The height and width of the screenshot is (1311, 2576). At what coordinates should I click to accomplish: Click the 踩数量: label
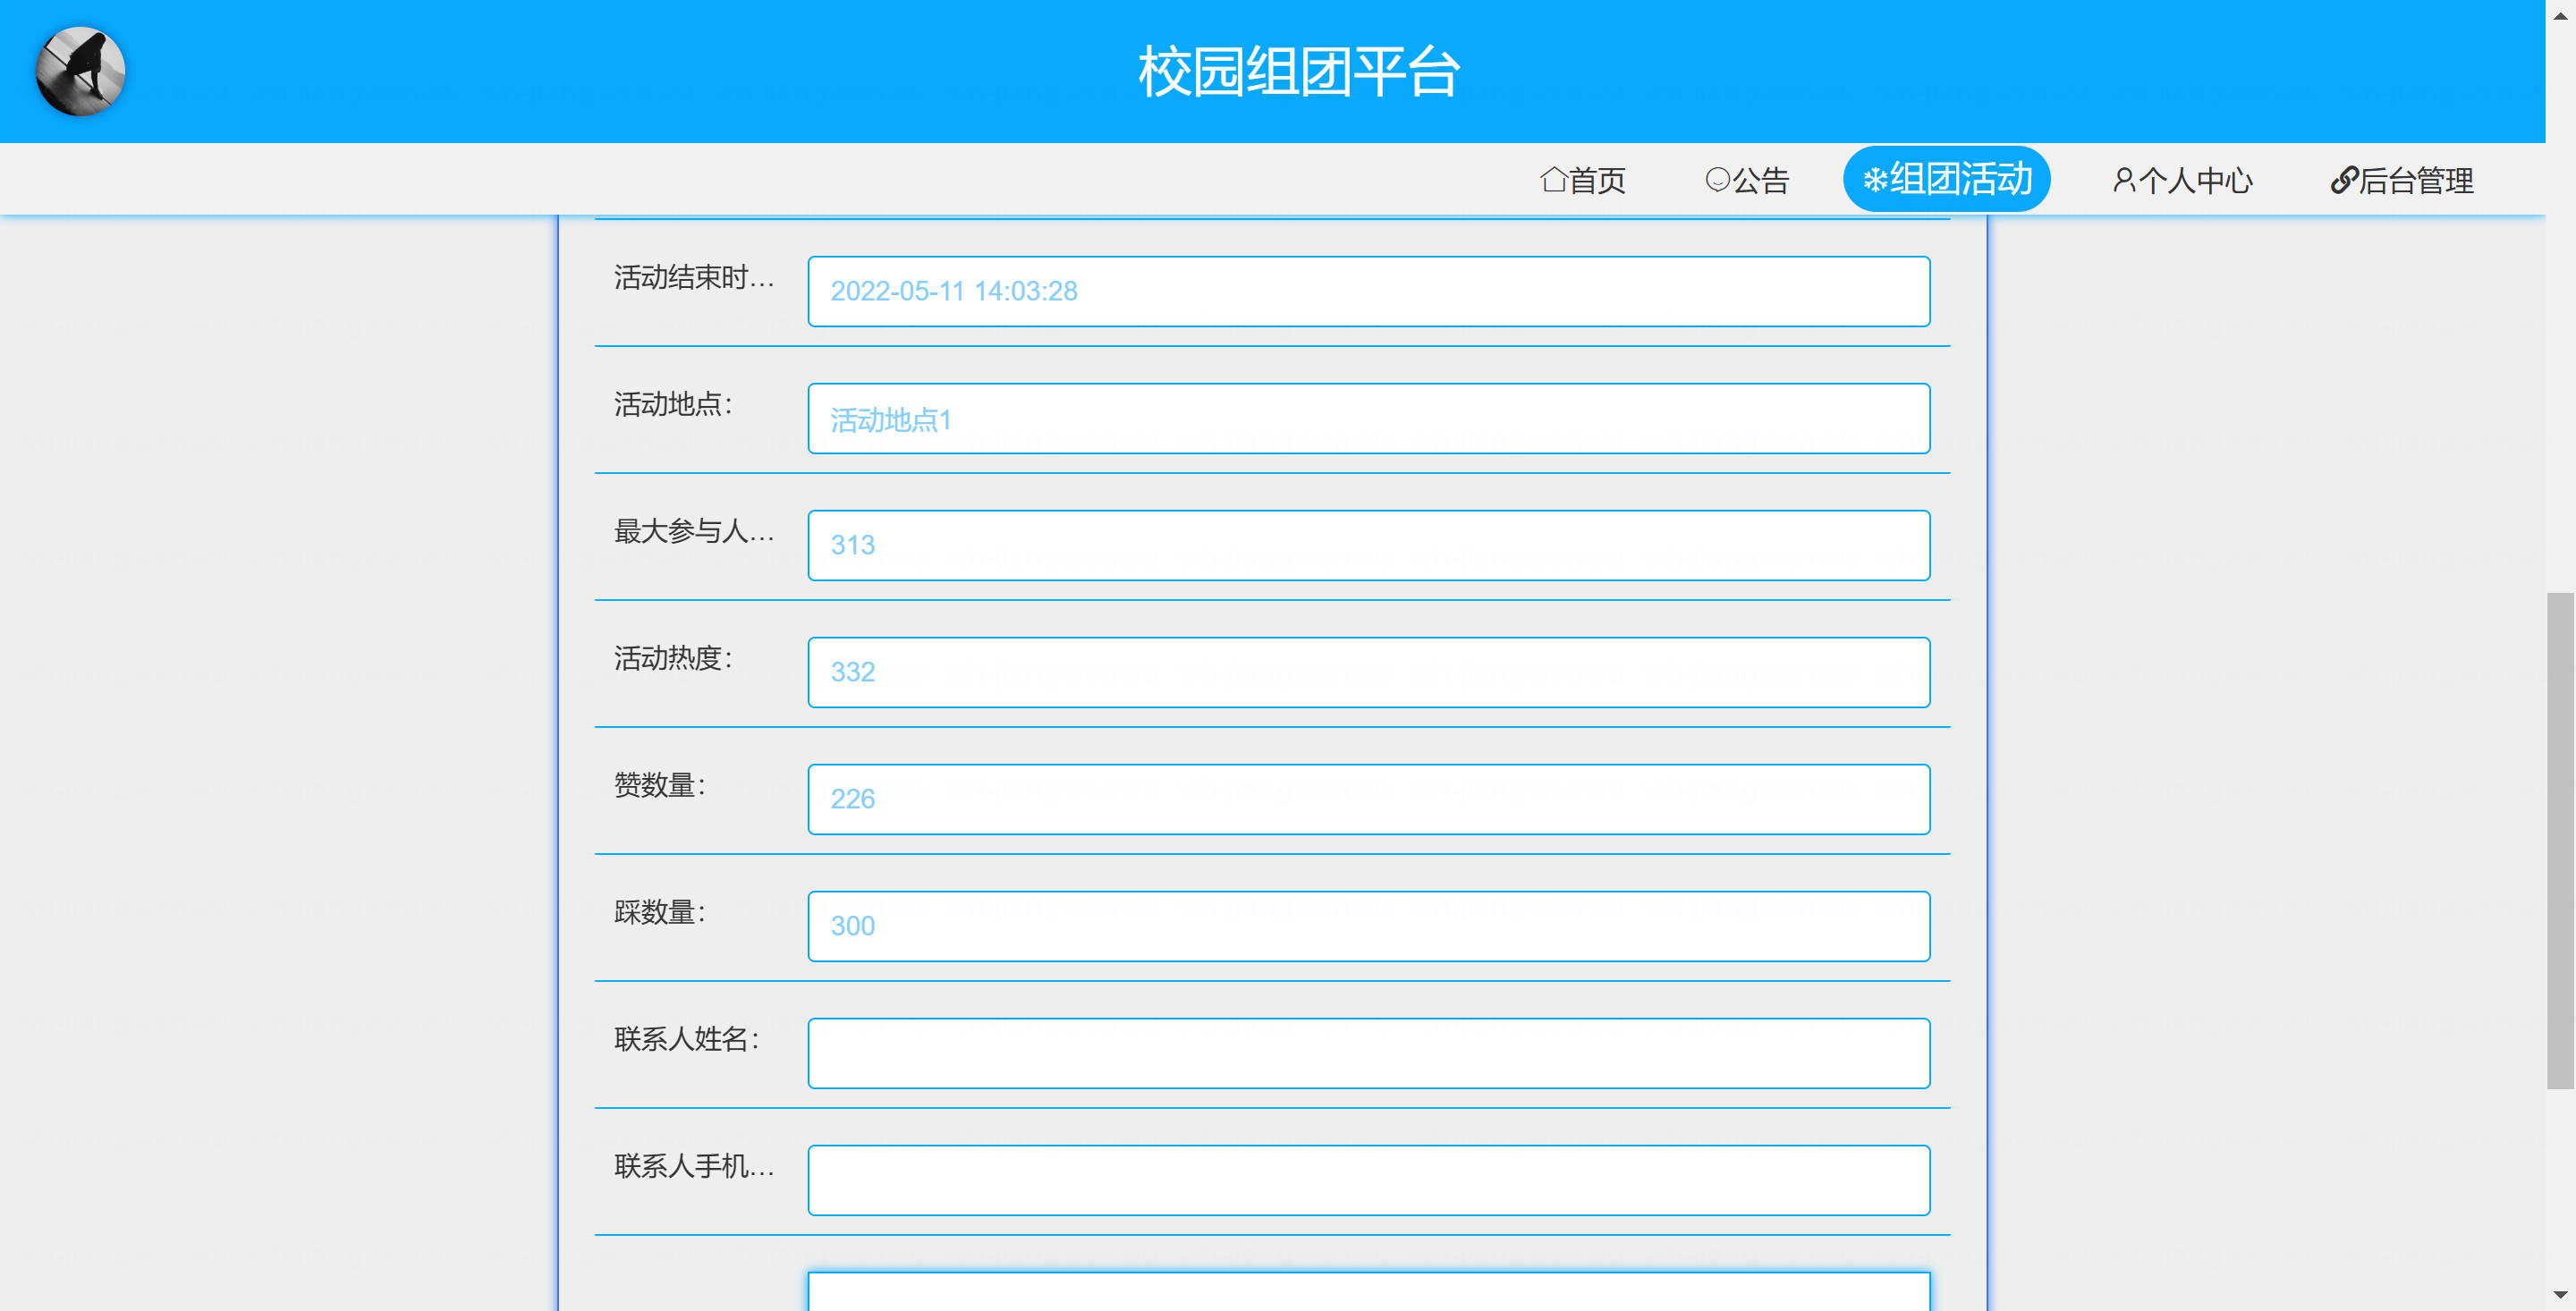660,912
